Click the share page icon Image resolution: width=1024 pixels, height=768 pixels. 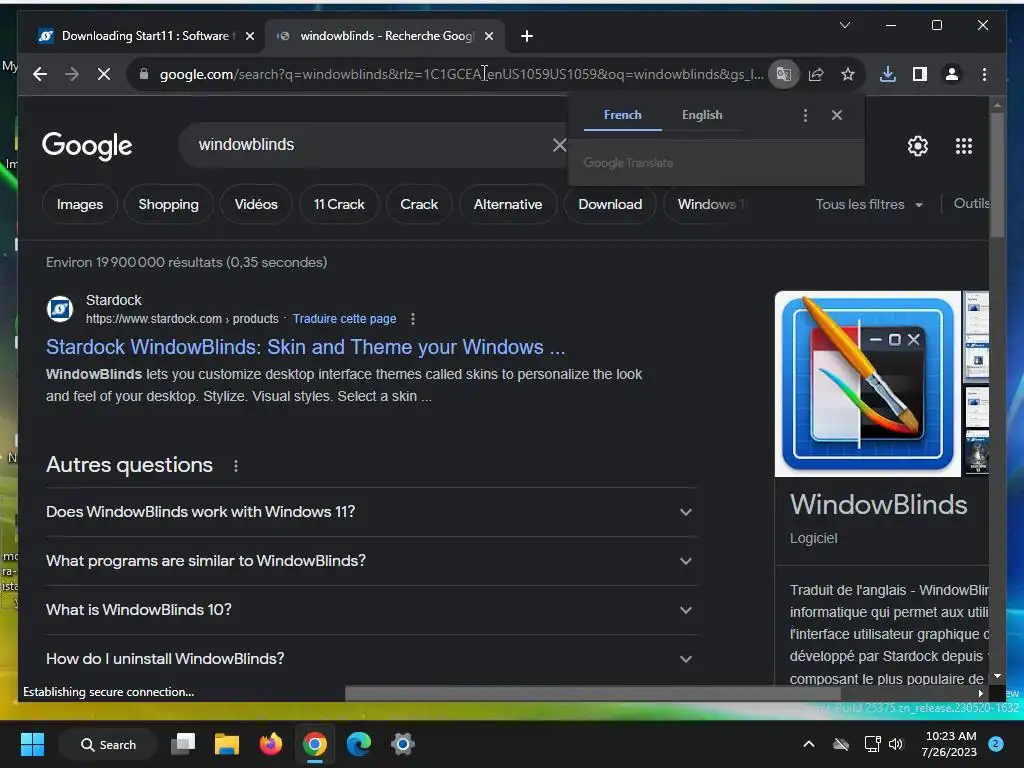click(x=816, y=74)
